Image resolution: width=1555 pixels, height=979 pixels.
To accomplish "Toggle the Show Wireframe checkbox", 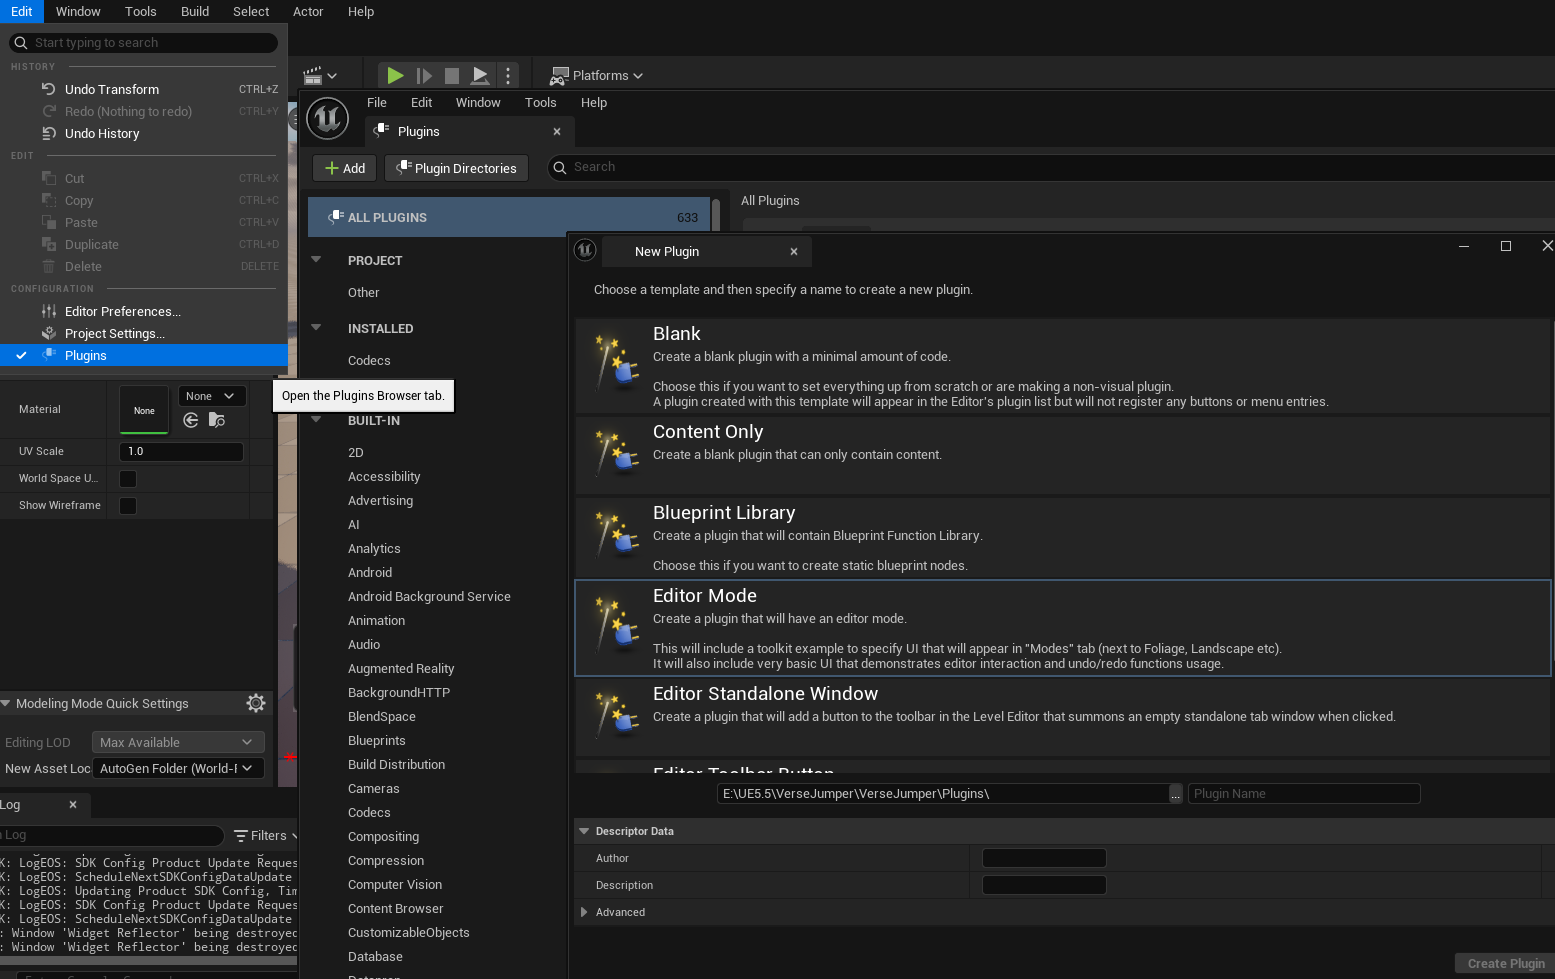I will pos(128,506).
